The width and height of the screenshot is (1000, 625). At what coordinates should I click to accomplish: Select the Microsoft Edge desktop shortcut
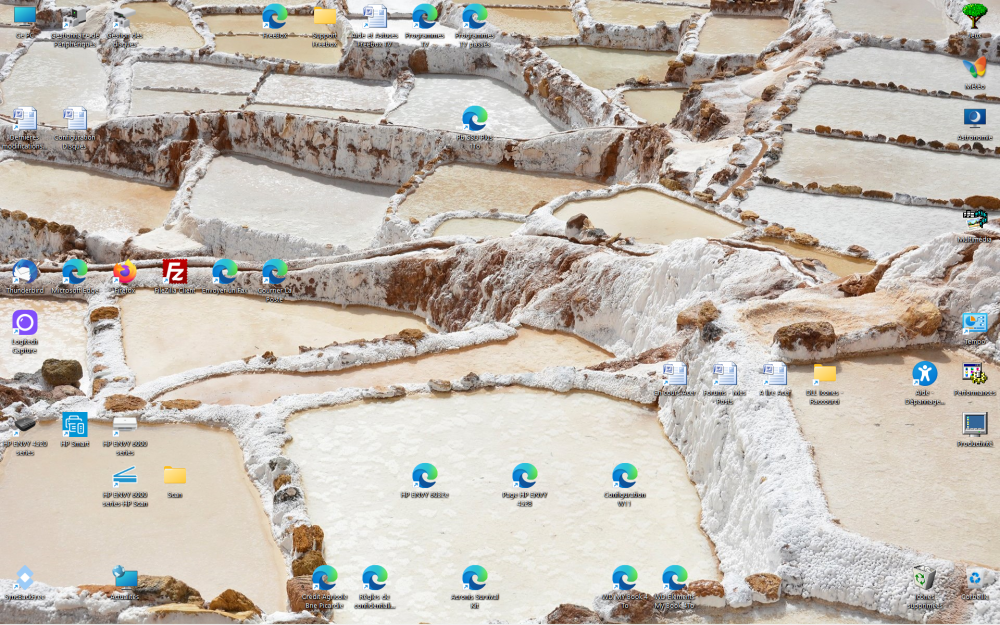(75, 272)
